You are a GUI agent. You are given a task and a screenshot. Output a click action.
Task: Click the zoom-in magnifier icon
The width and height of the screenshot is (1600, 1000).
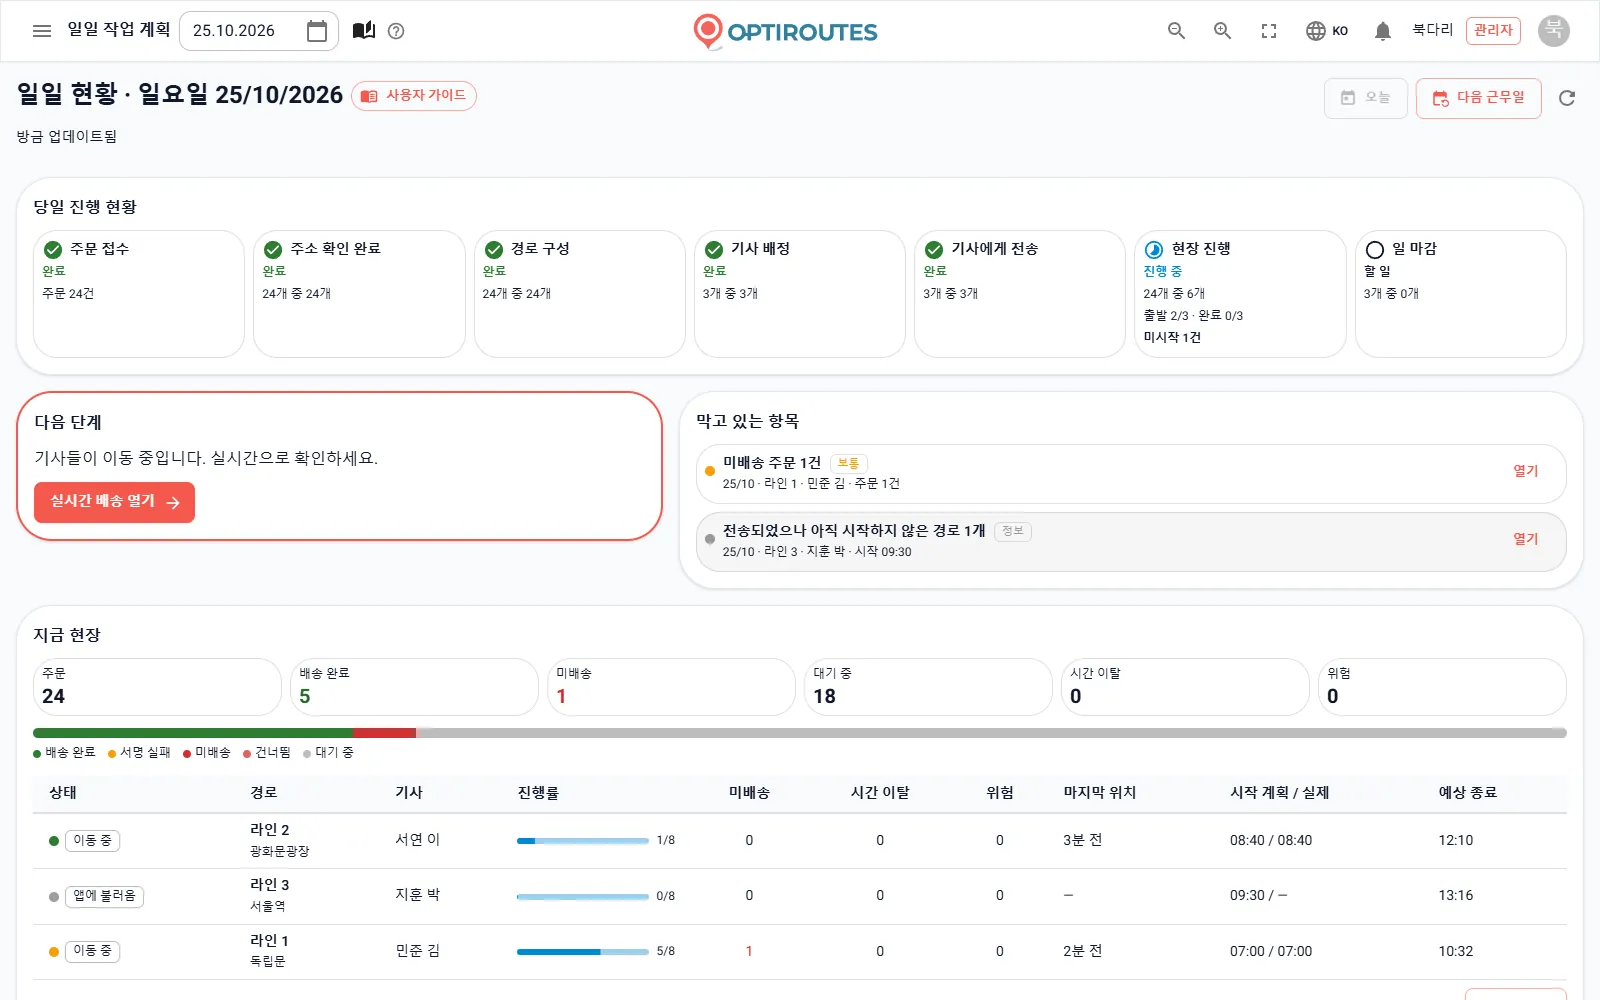[x=1222, y=31]
